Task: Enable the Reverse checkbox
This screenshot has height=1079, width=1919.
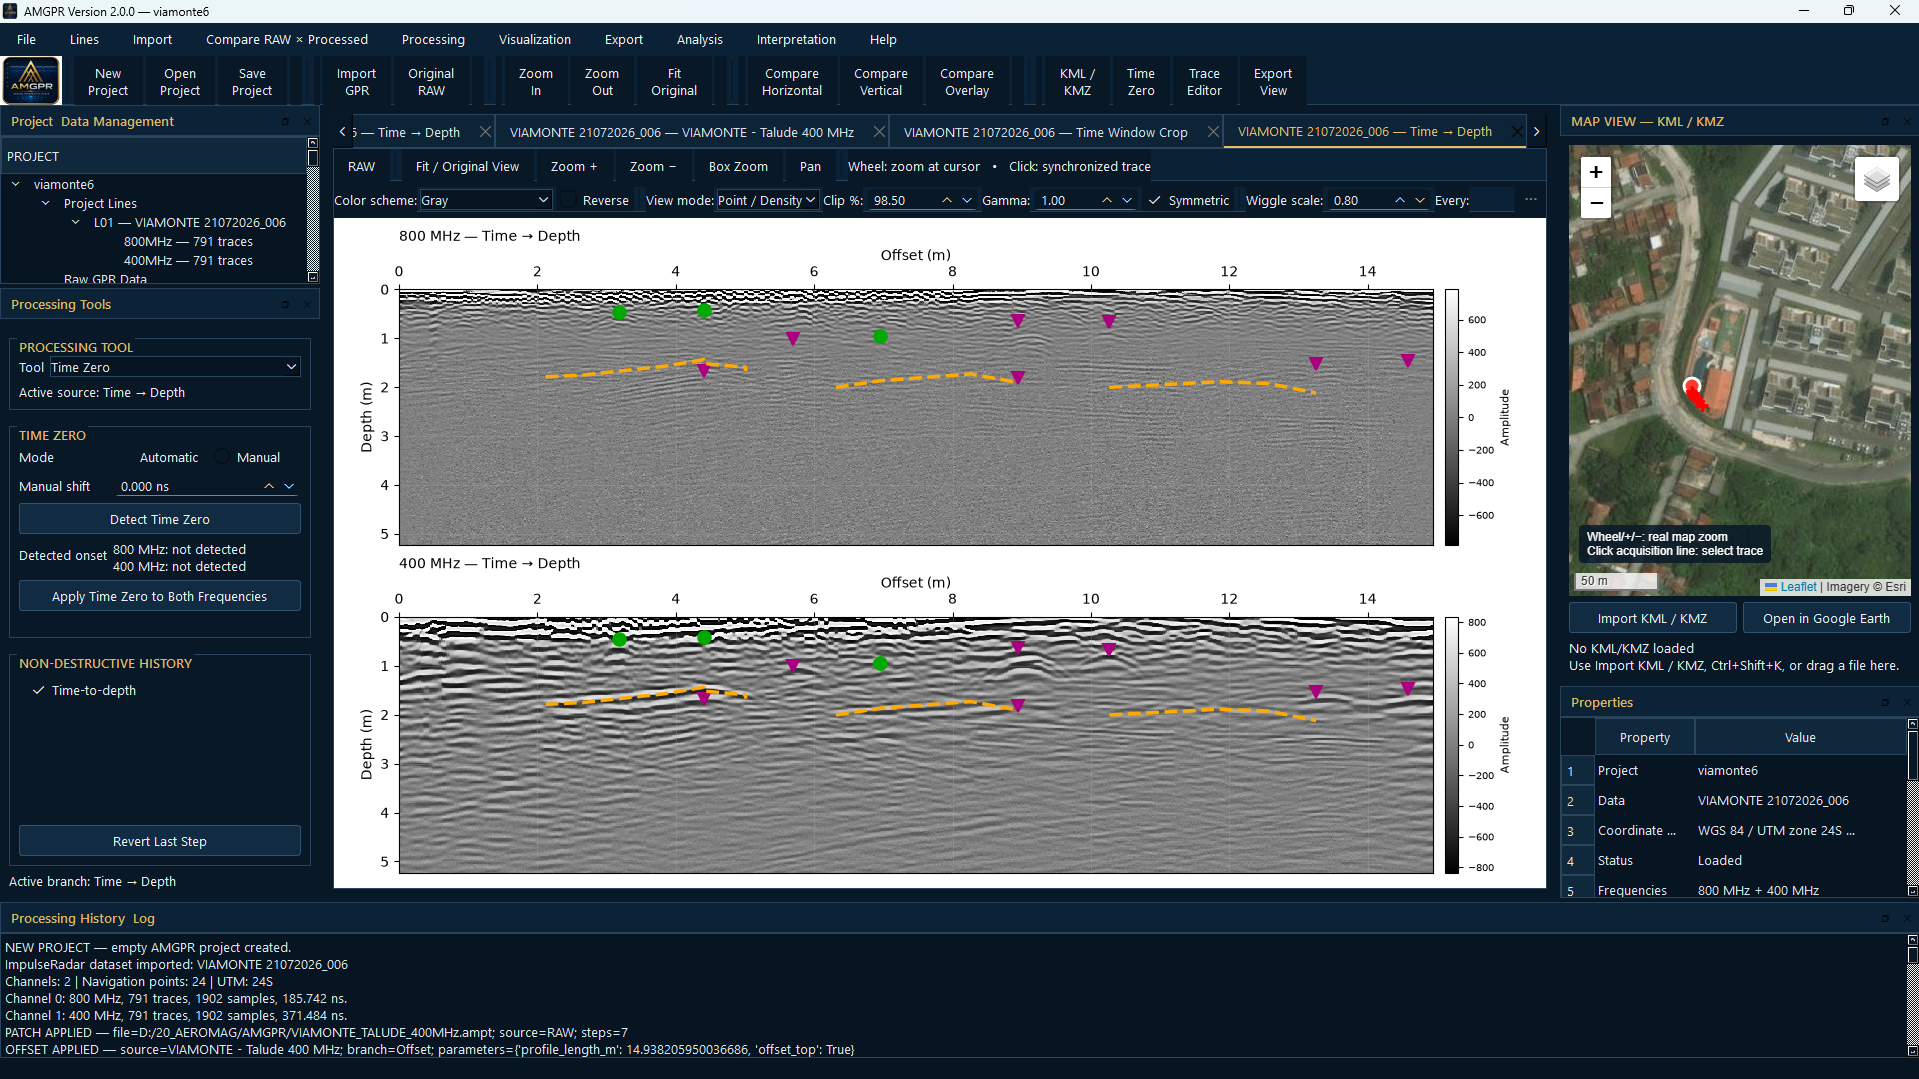Action: click(x=568, y=200)
